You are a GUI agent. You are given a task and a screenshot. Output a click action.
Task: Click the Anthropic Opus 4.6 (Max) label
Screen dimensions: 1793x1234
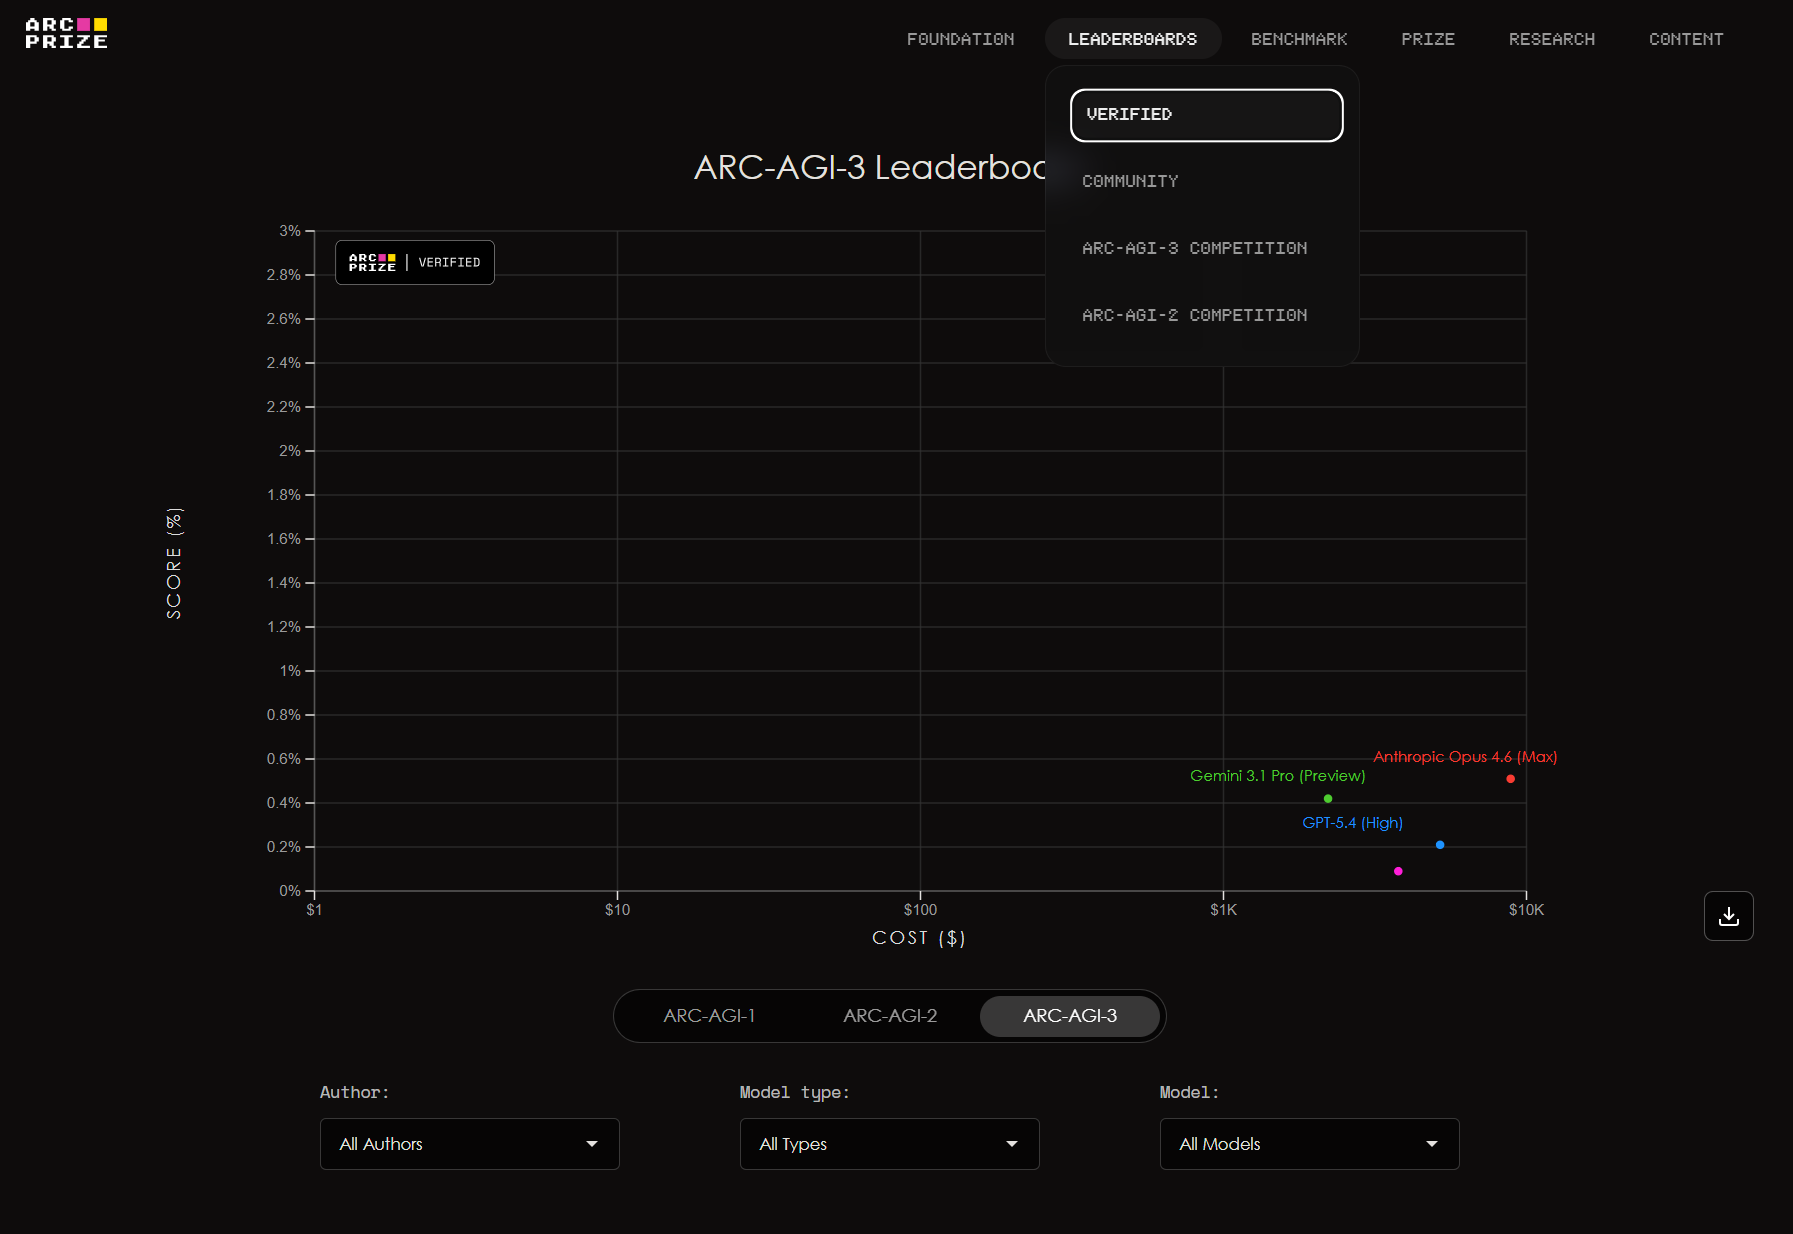(x=1465, y=757)
